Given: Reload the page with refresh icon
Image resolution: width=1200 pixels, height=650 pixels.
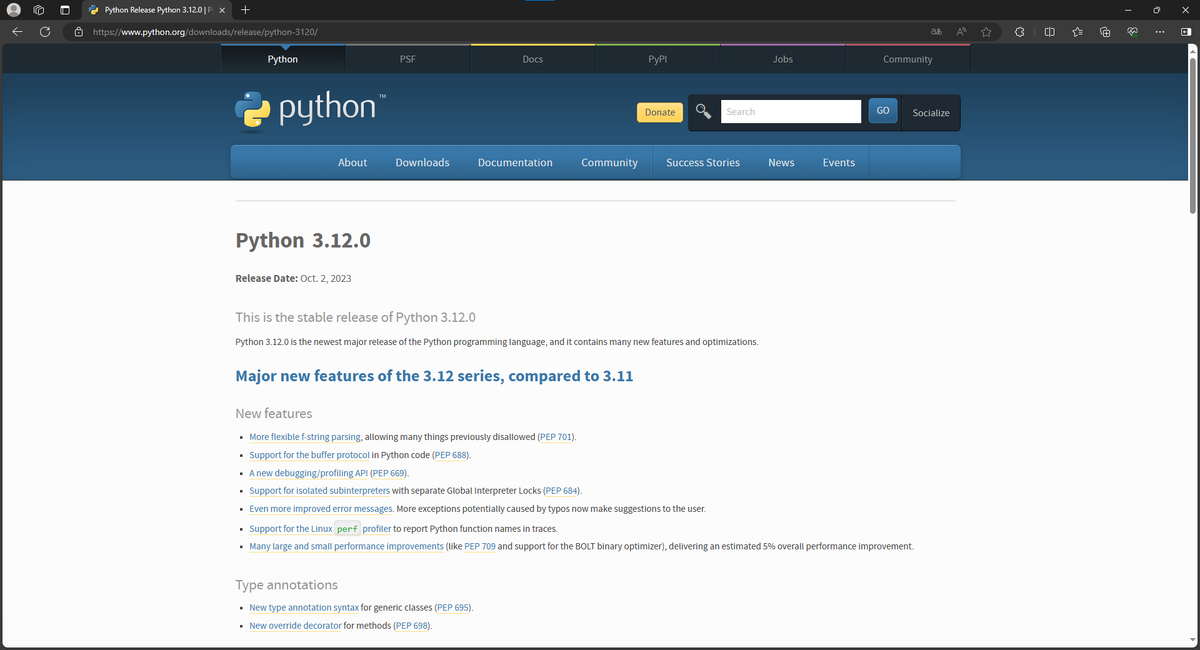Looking at the screenshot, I should pos(45,32).
